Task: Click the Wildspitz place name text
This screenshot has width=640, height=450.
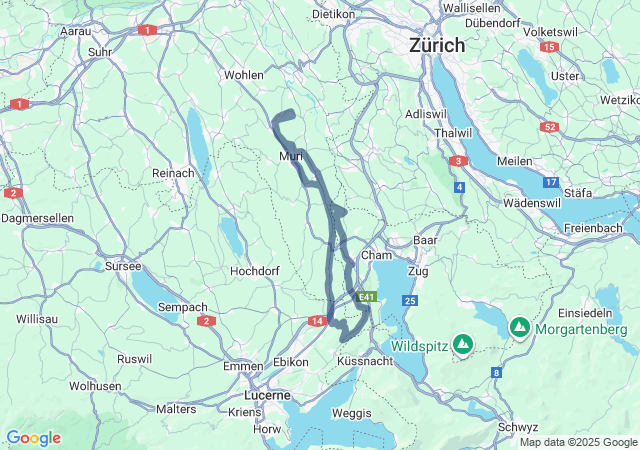Action: [x=420, y=346]
